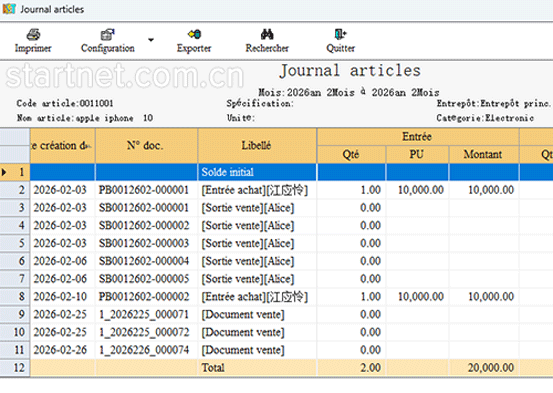Select the N° doc. column header
Viewport: 553px width, 393px height.
pos(146,145)
